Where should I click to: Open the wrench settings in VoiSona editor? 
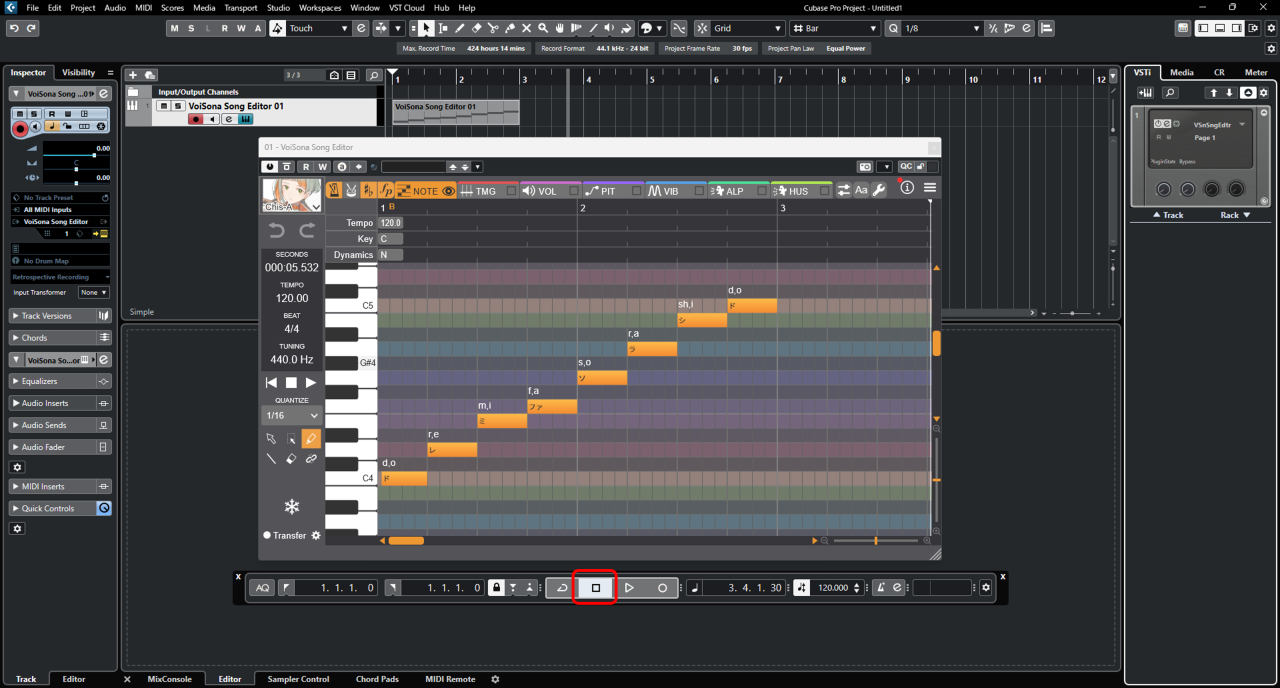[x=879, y=190]
